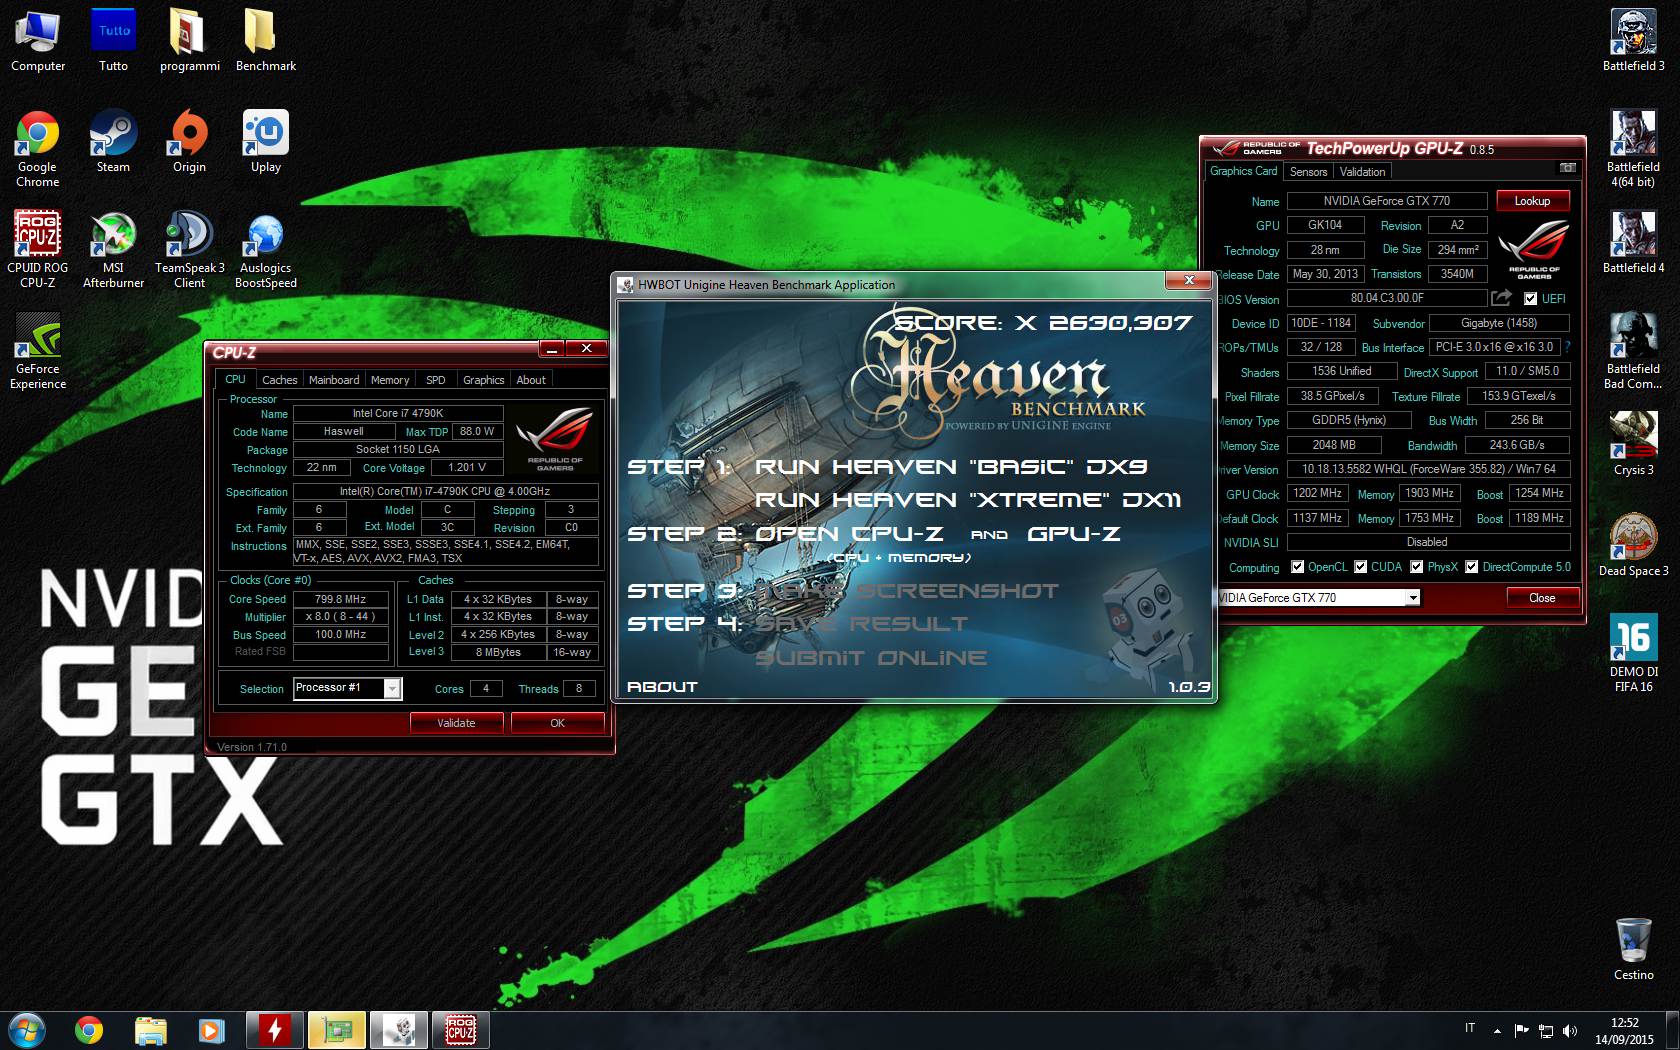Expand GeForce GTX 770 card dropdown

1413,598
